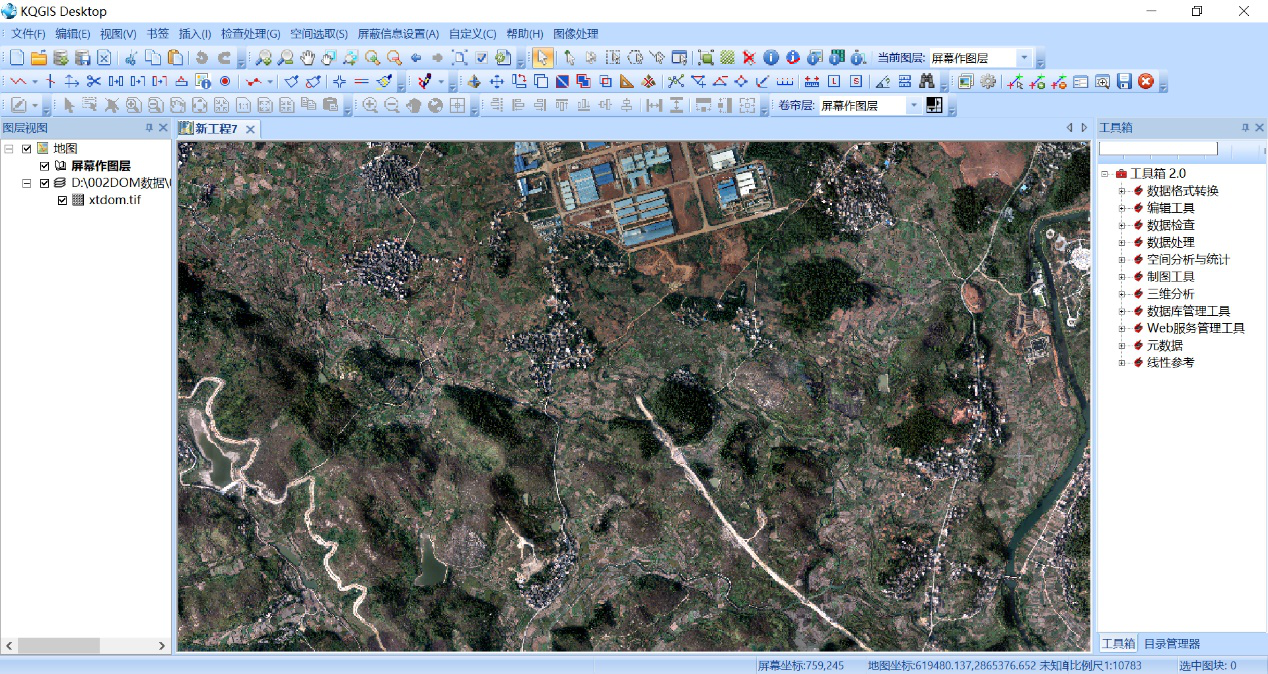The width and height of the screenshot is (1268, 674).
Task: Toggle the 屏幕作图层 layer checkbox
Action: (45, 166)
